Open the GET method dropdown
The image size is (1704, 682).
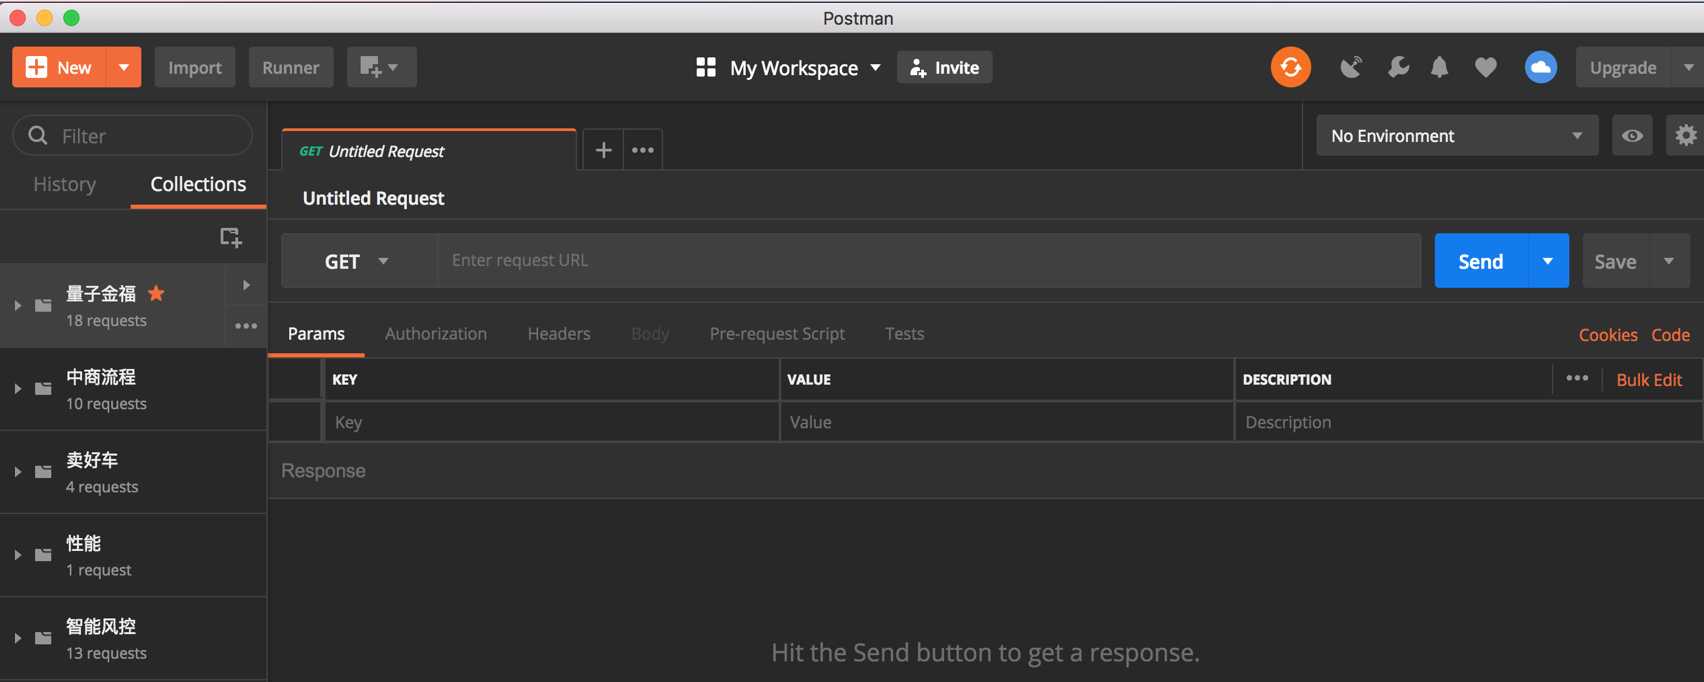coord(359,261)
